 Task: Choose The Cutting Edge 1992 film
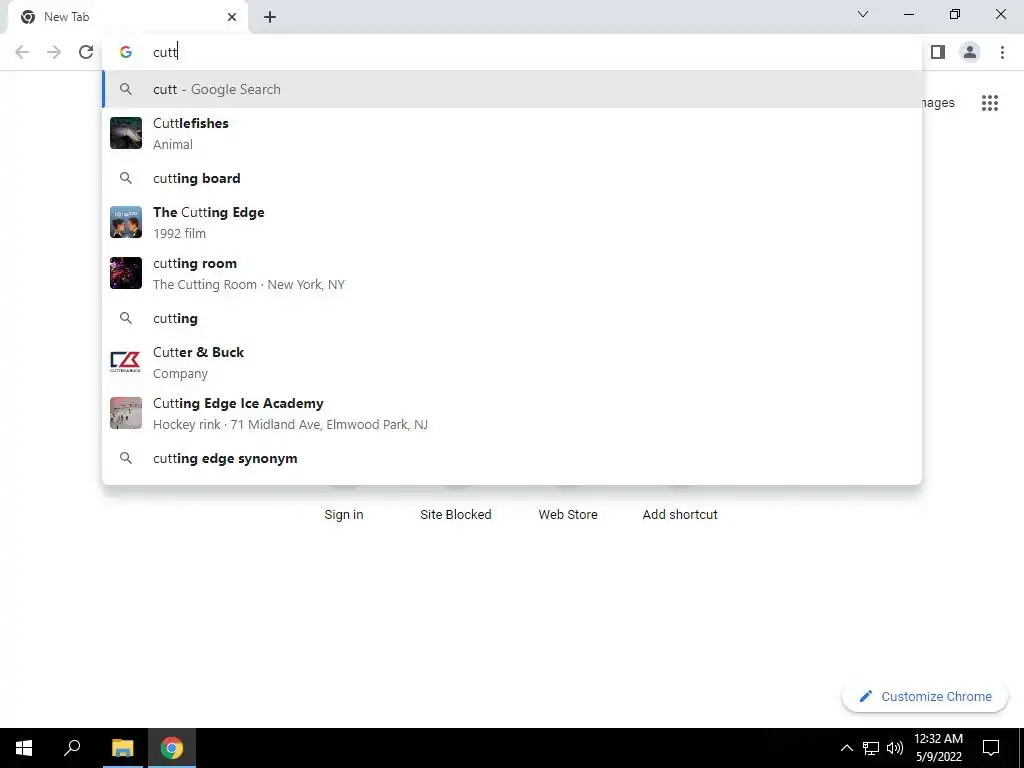[x=513, y=223]
